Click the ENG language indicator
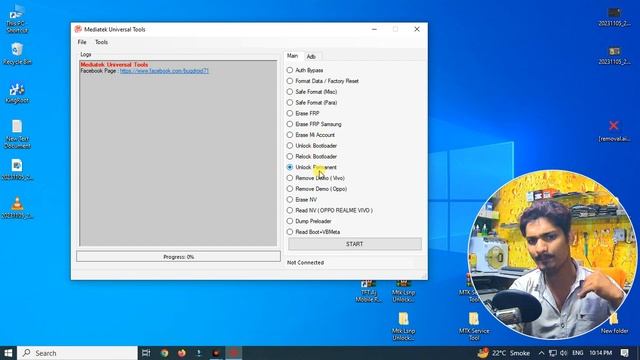This screenshot has height=360, width=640. (578, 353)
